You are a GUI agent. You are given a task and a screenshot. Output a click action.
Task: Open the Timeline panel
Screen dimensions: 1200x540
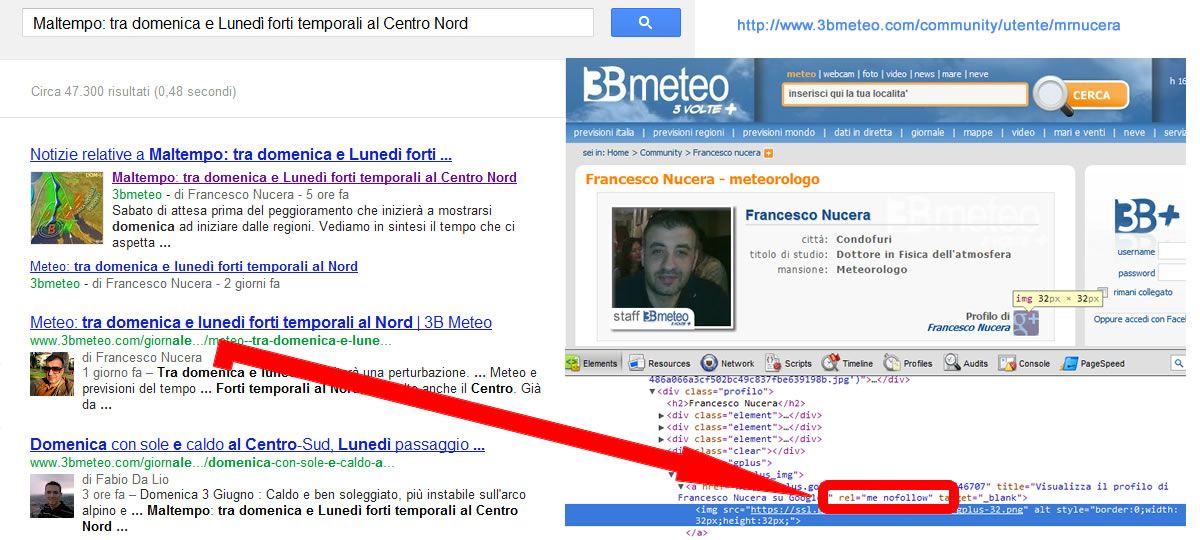point(848,364)
